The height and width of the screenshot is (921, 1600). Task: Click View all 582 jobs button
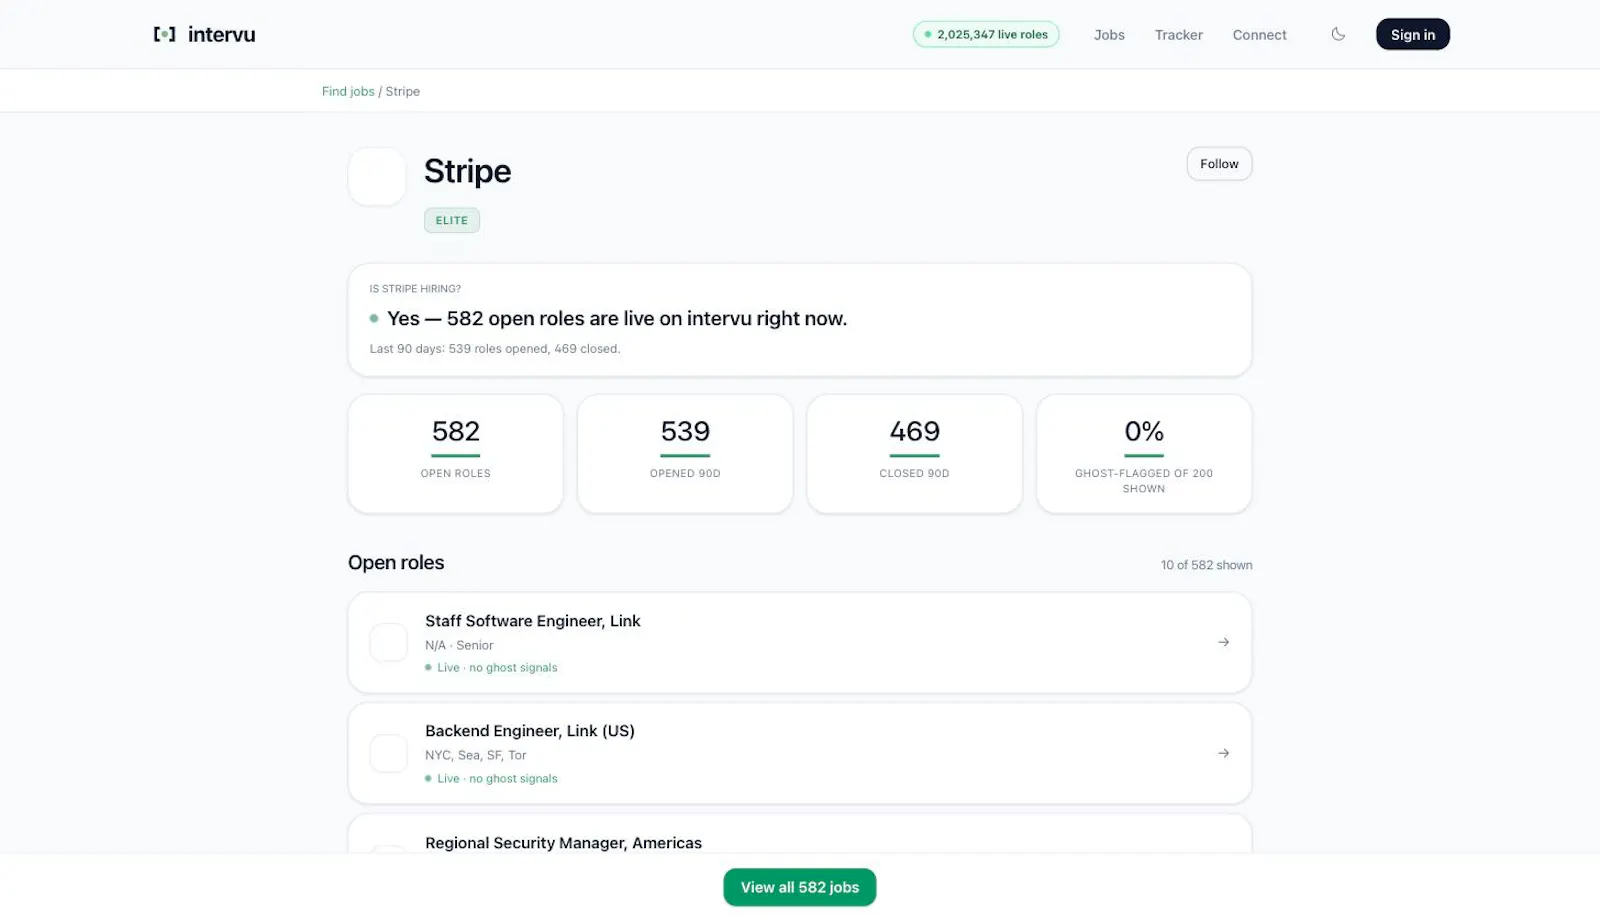tap(800, 887)
